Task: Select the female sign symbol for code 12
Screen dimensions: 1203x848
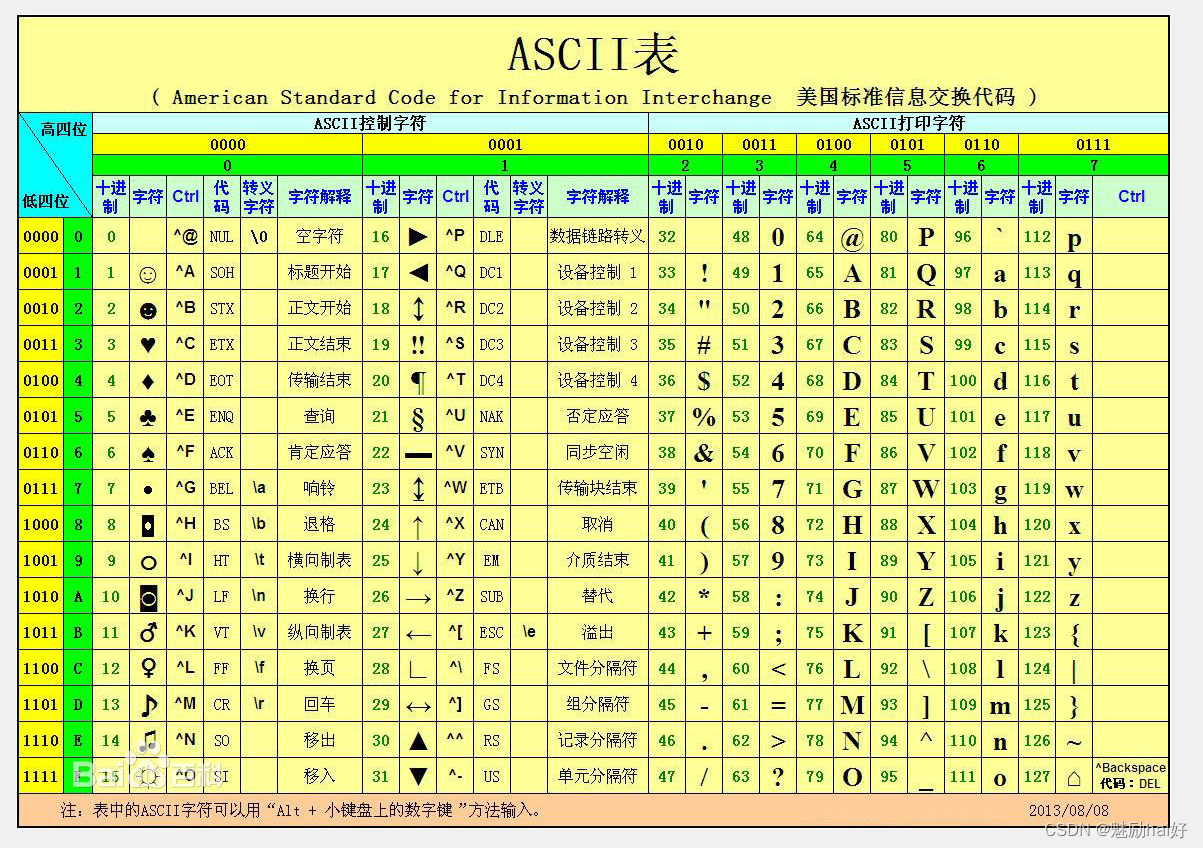Action: coord(148,668)
